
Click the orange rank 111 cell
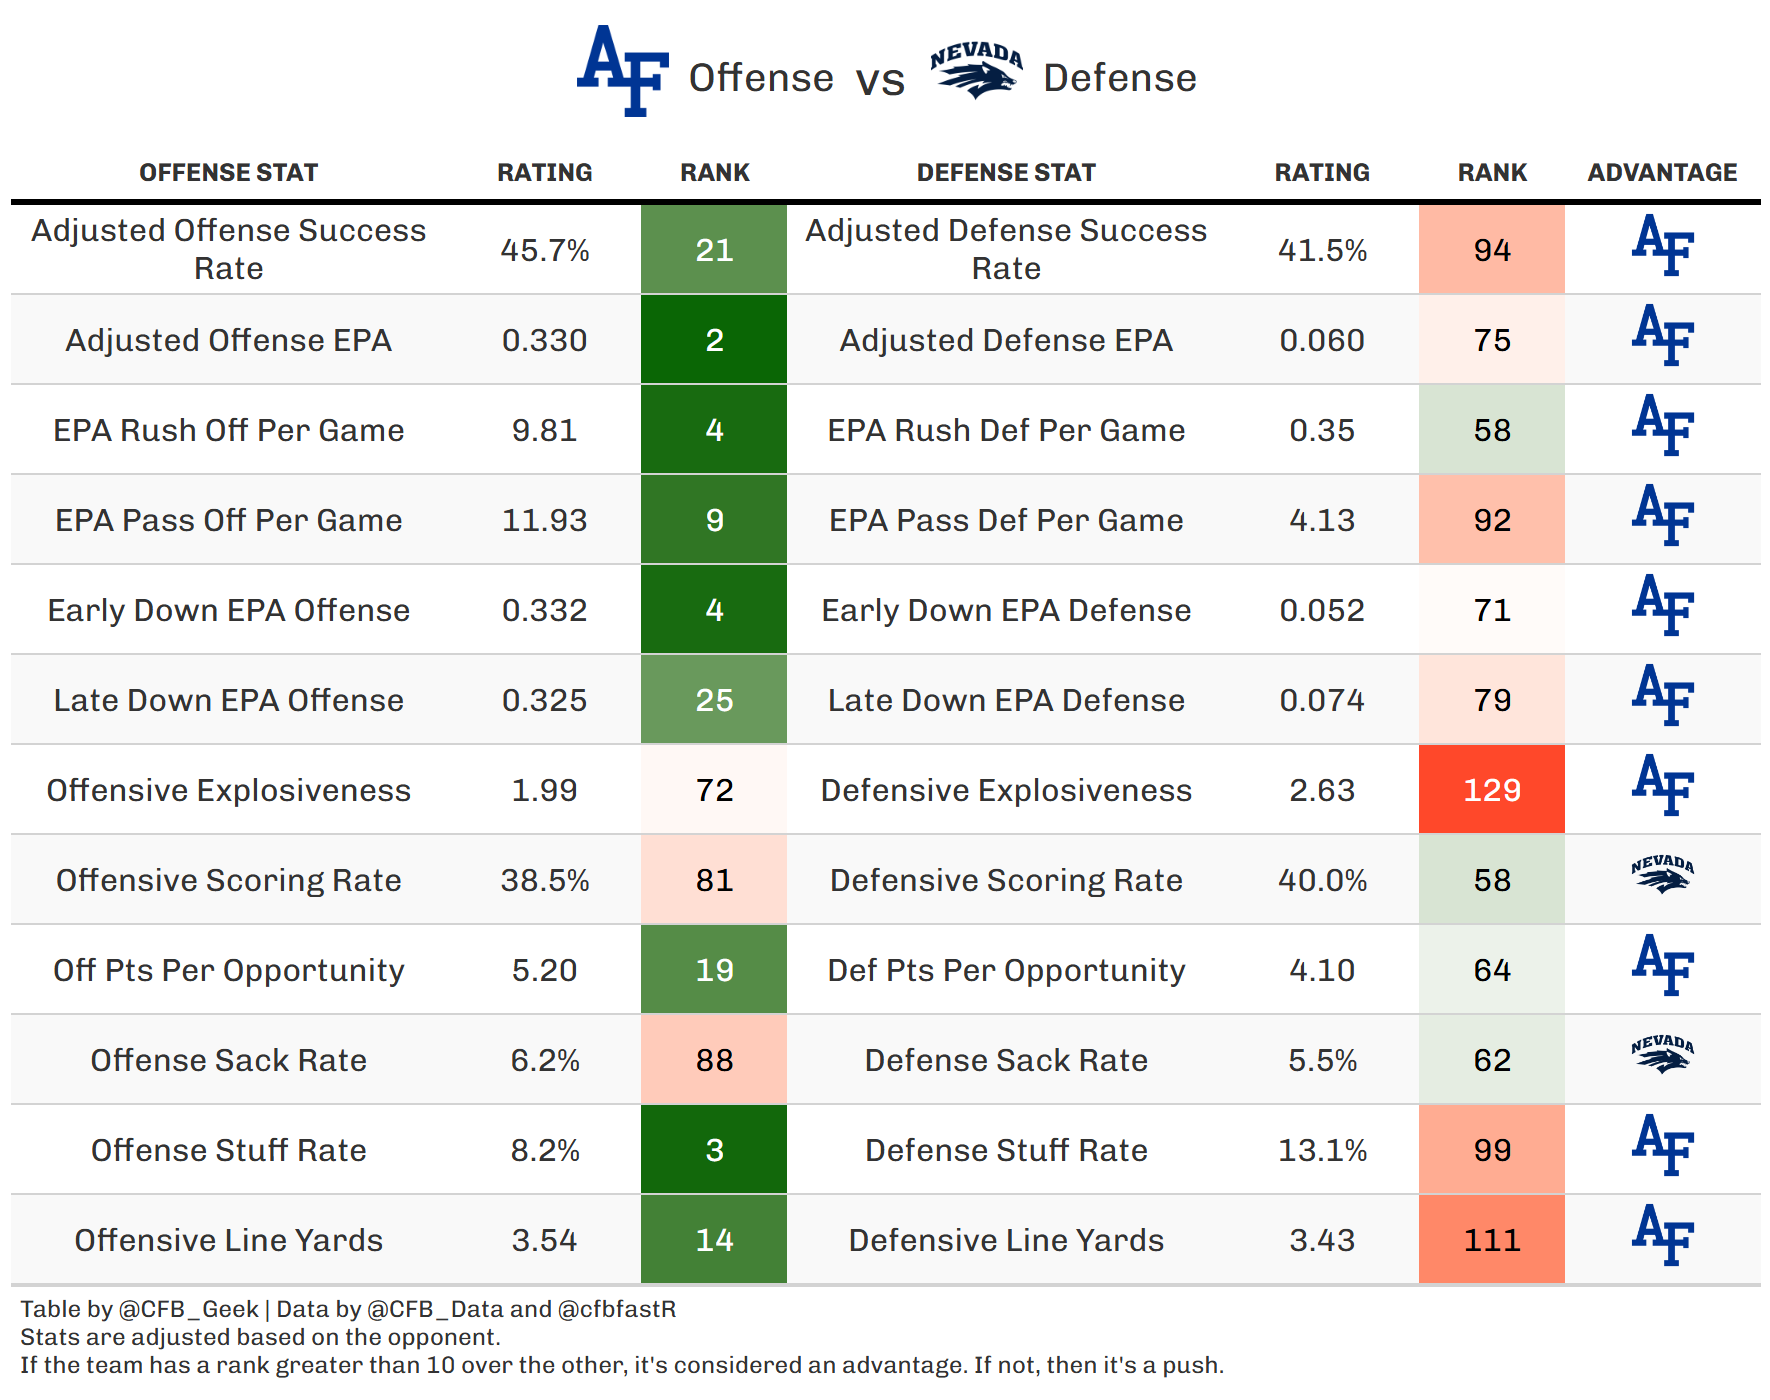1492,1239
